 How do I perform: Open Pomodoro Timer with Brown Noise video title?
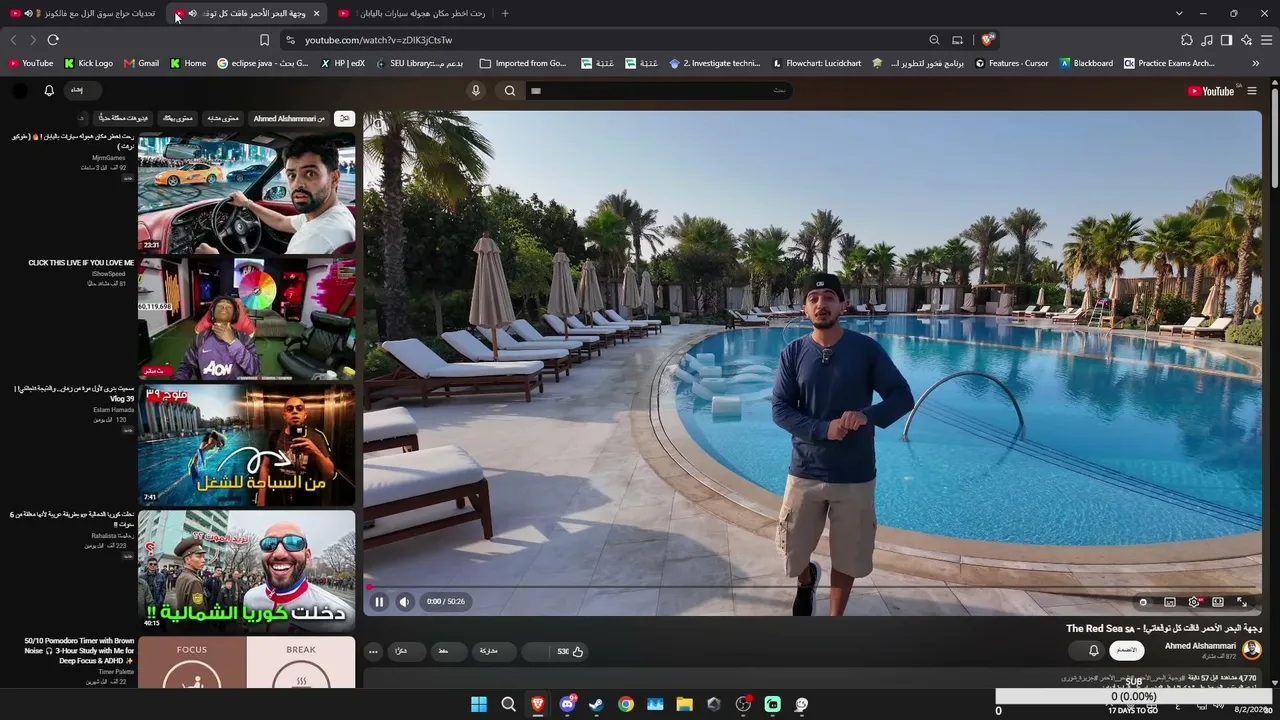[x=80, y=651]
